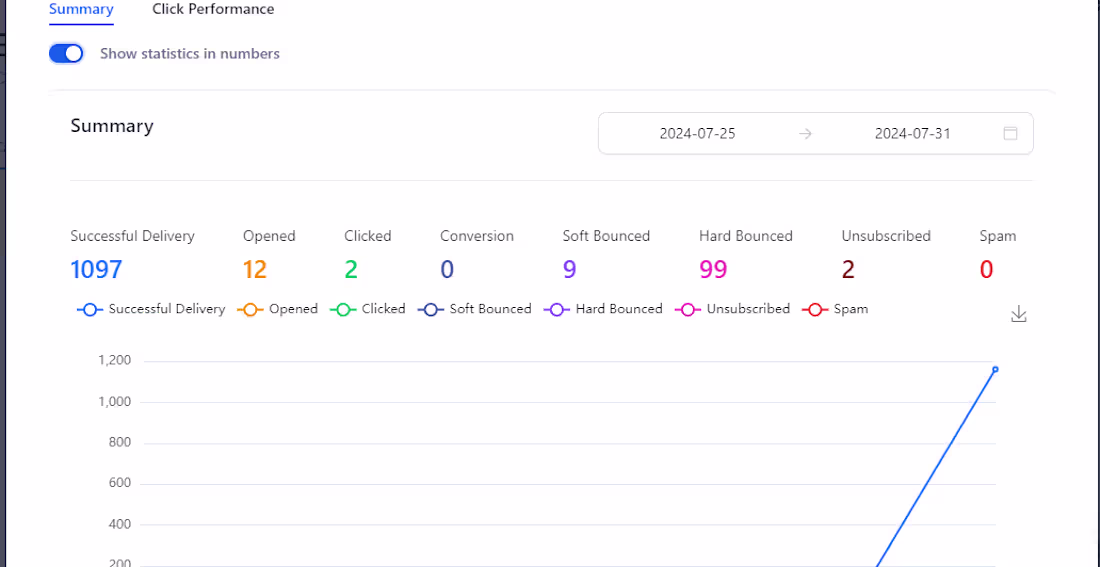The image size is (1100, 567).
Task: Toggle Spam series in chart legend
Action: [x=835, y=309]
